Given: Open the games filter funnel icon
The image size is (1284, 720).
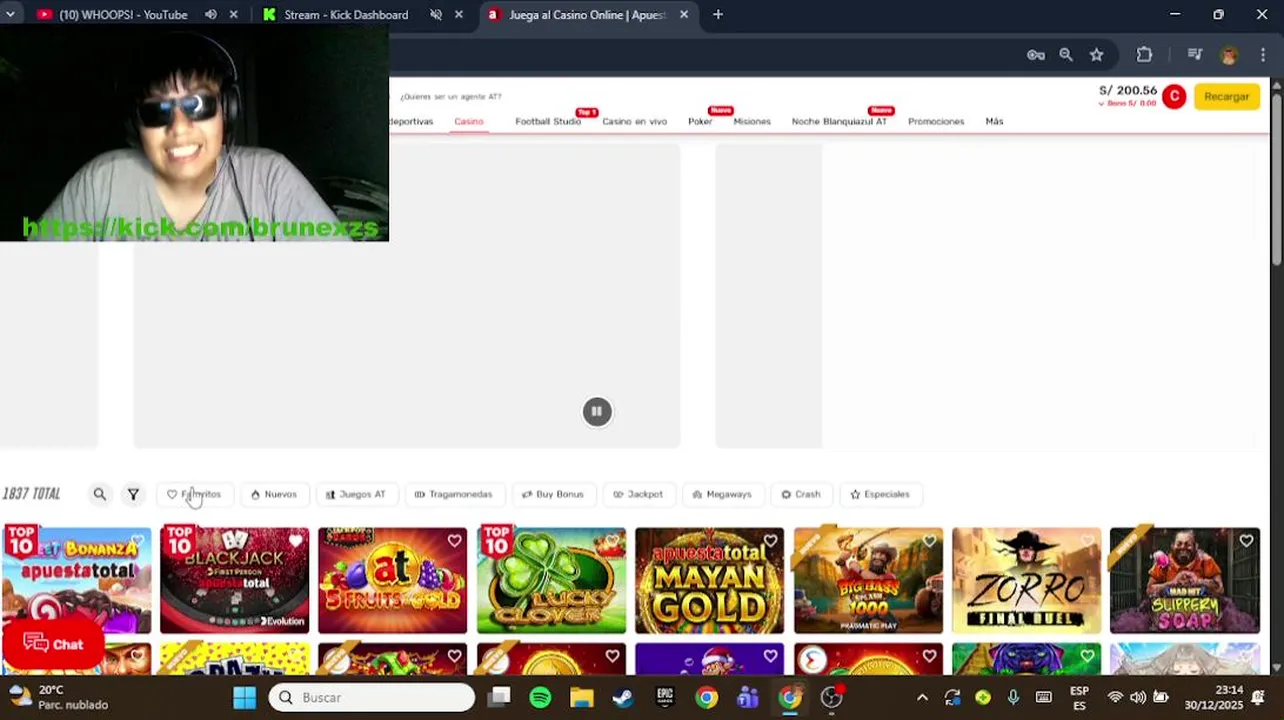Looking at the screenshot, I should point(133,494).
